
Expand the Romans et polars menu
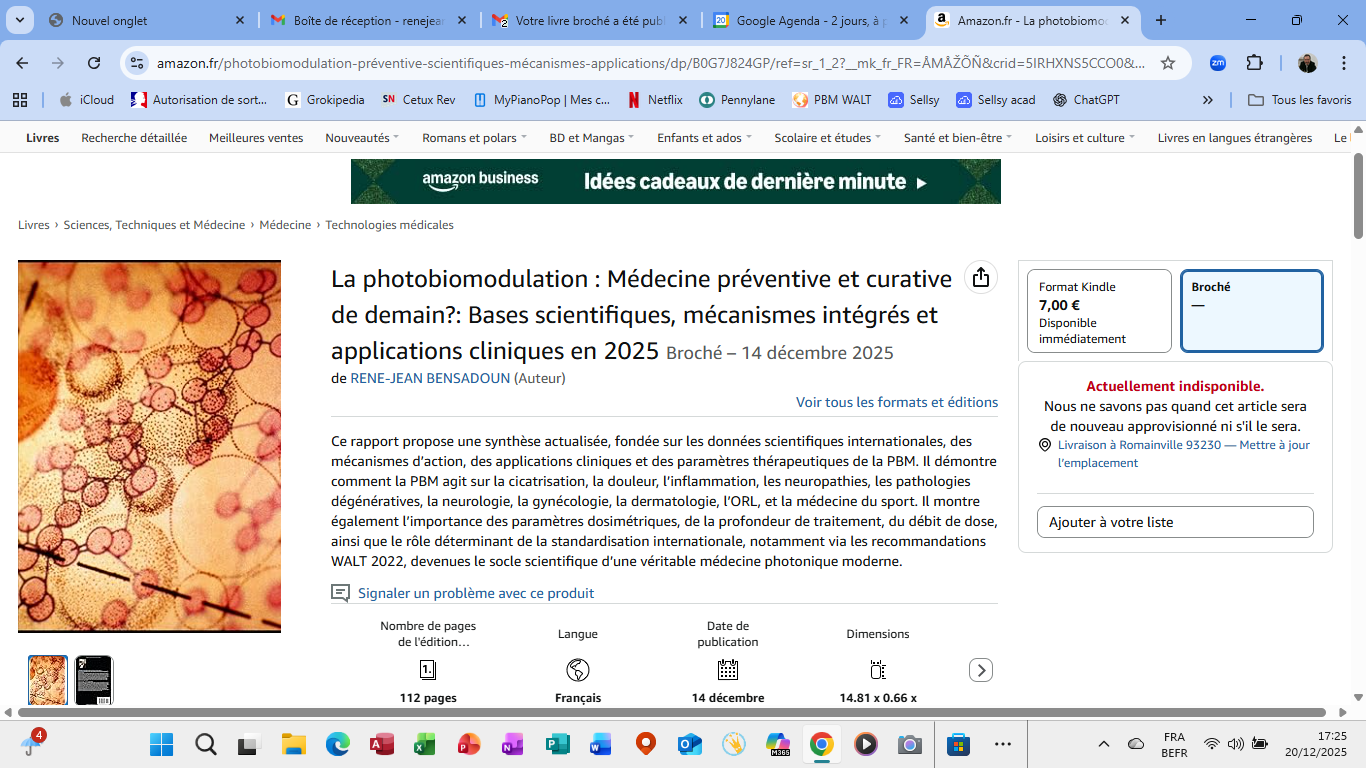click(474, 138)
